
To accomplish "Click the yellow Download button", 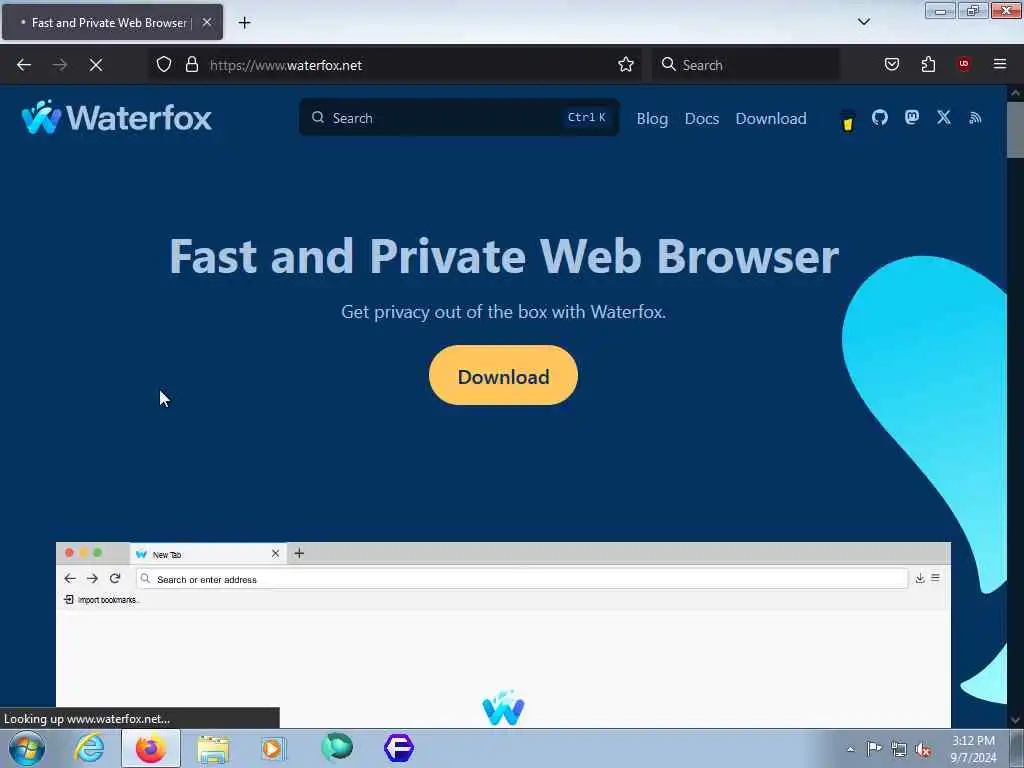I will point(503,376).
